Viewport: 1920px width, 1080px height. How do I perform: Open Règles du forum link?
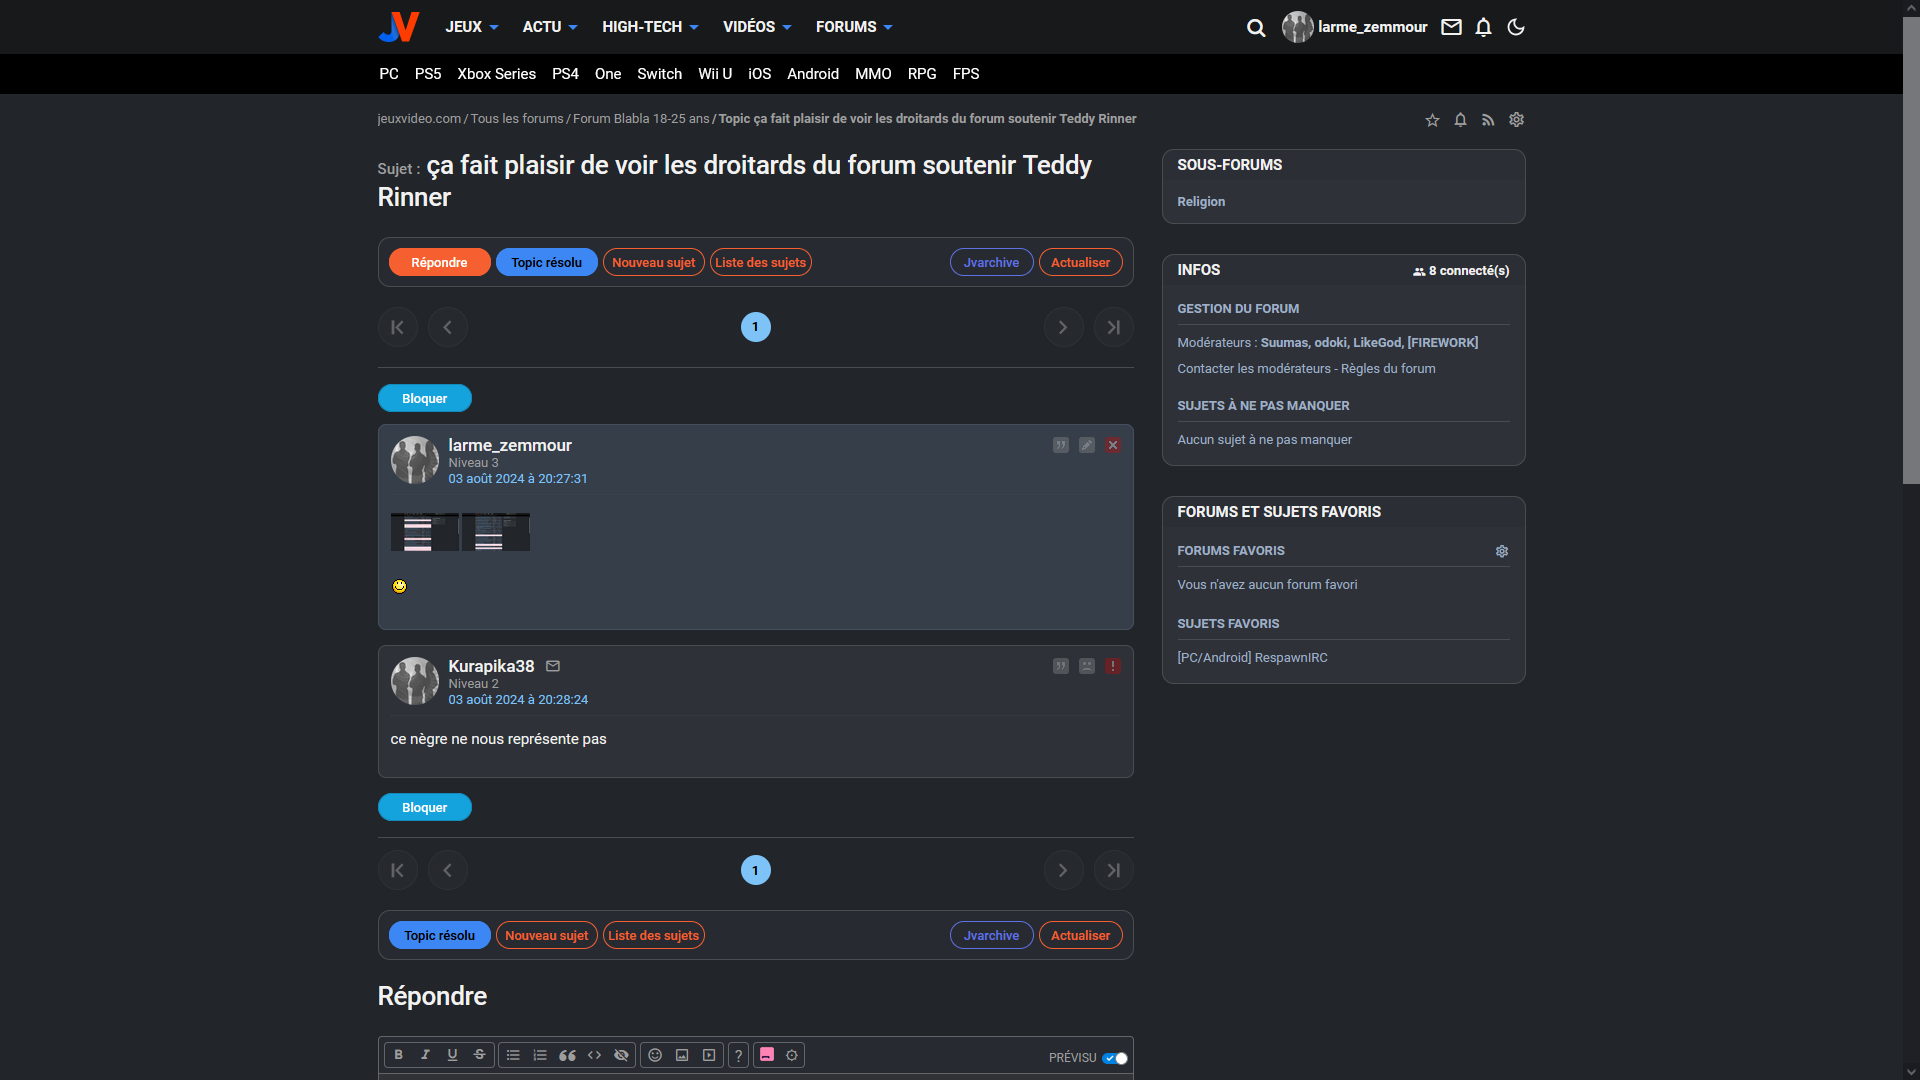click(1388, 369)
